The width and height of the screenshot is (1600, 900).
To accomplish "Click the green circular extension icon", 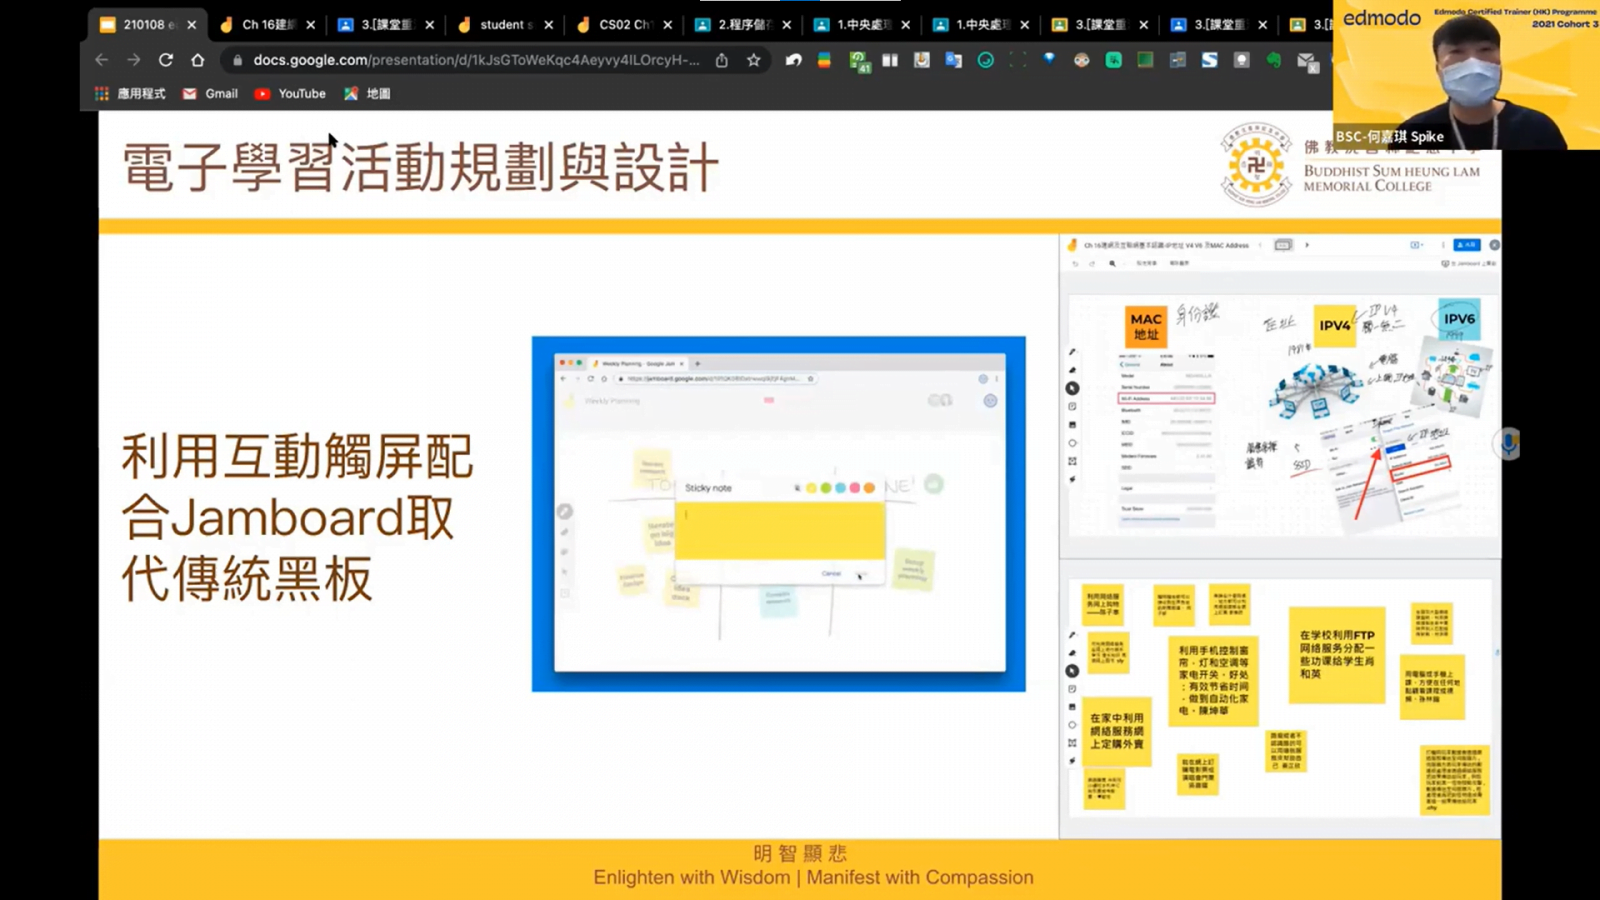I will pyautogui.click(x=986, y=60).
